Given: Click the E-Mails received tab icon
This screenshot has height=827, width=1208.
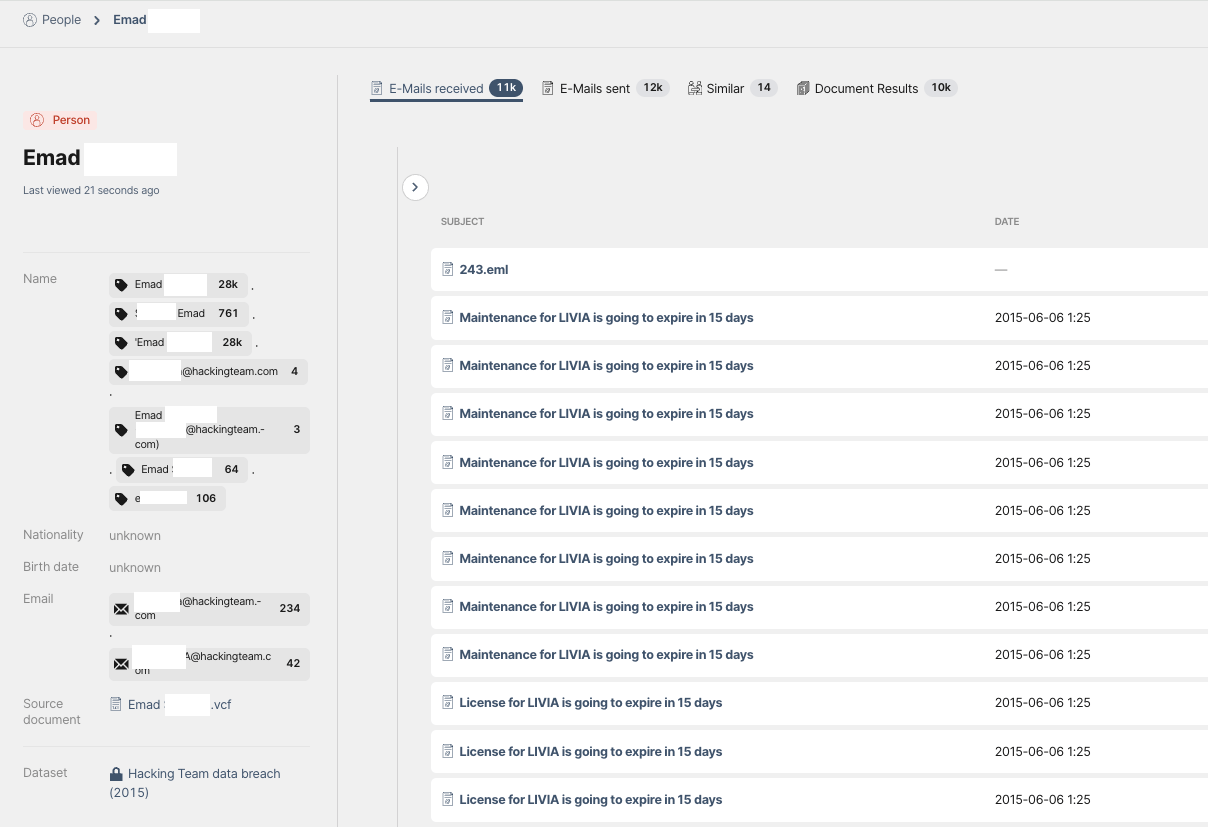Looking at the screenshot, I should (x=377, y=88).
